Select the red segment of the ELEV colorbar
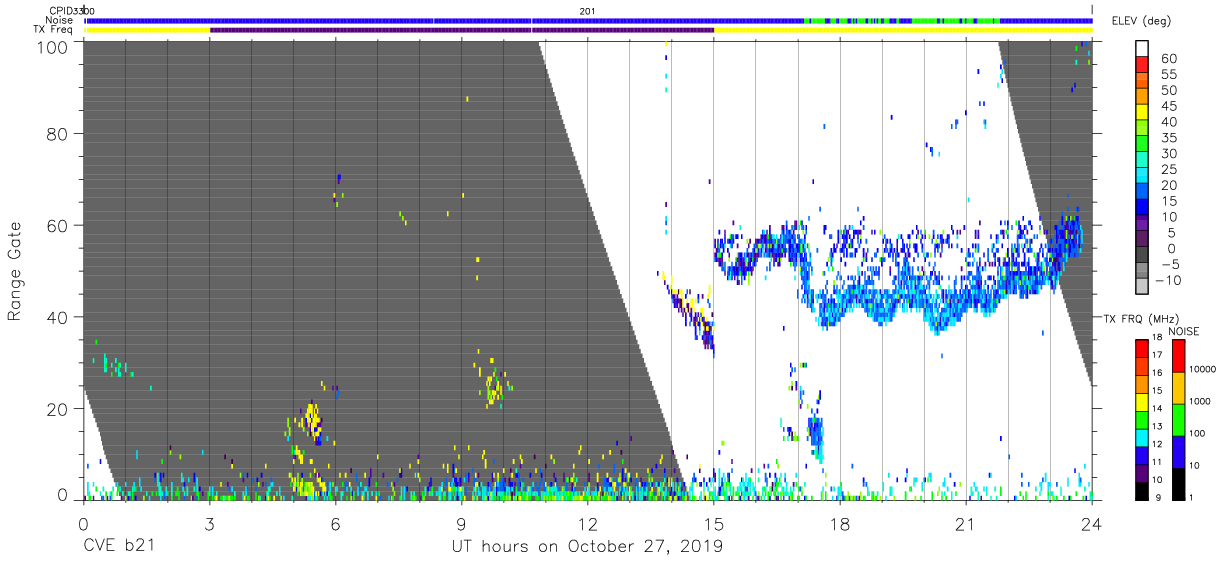This screenshot has height=567, width=1228. click(x=1143, y=65)
